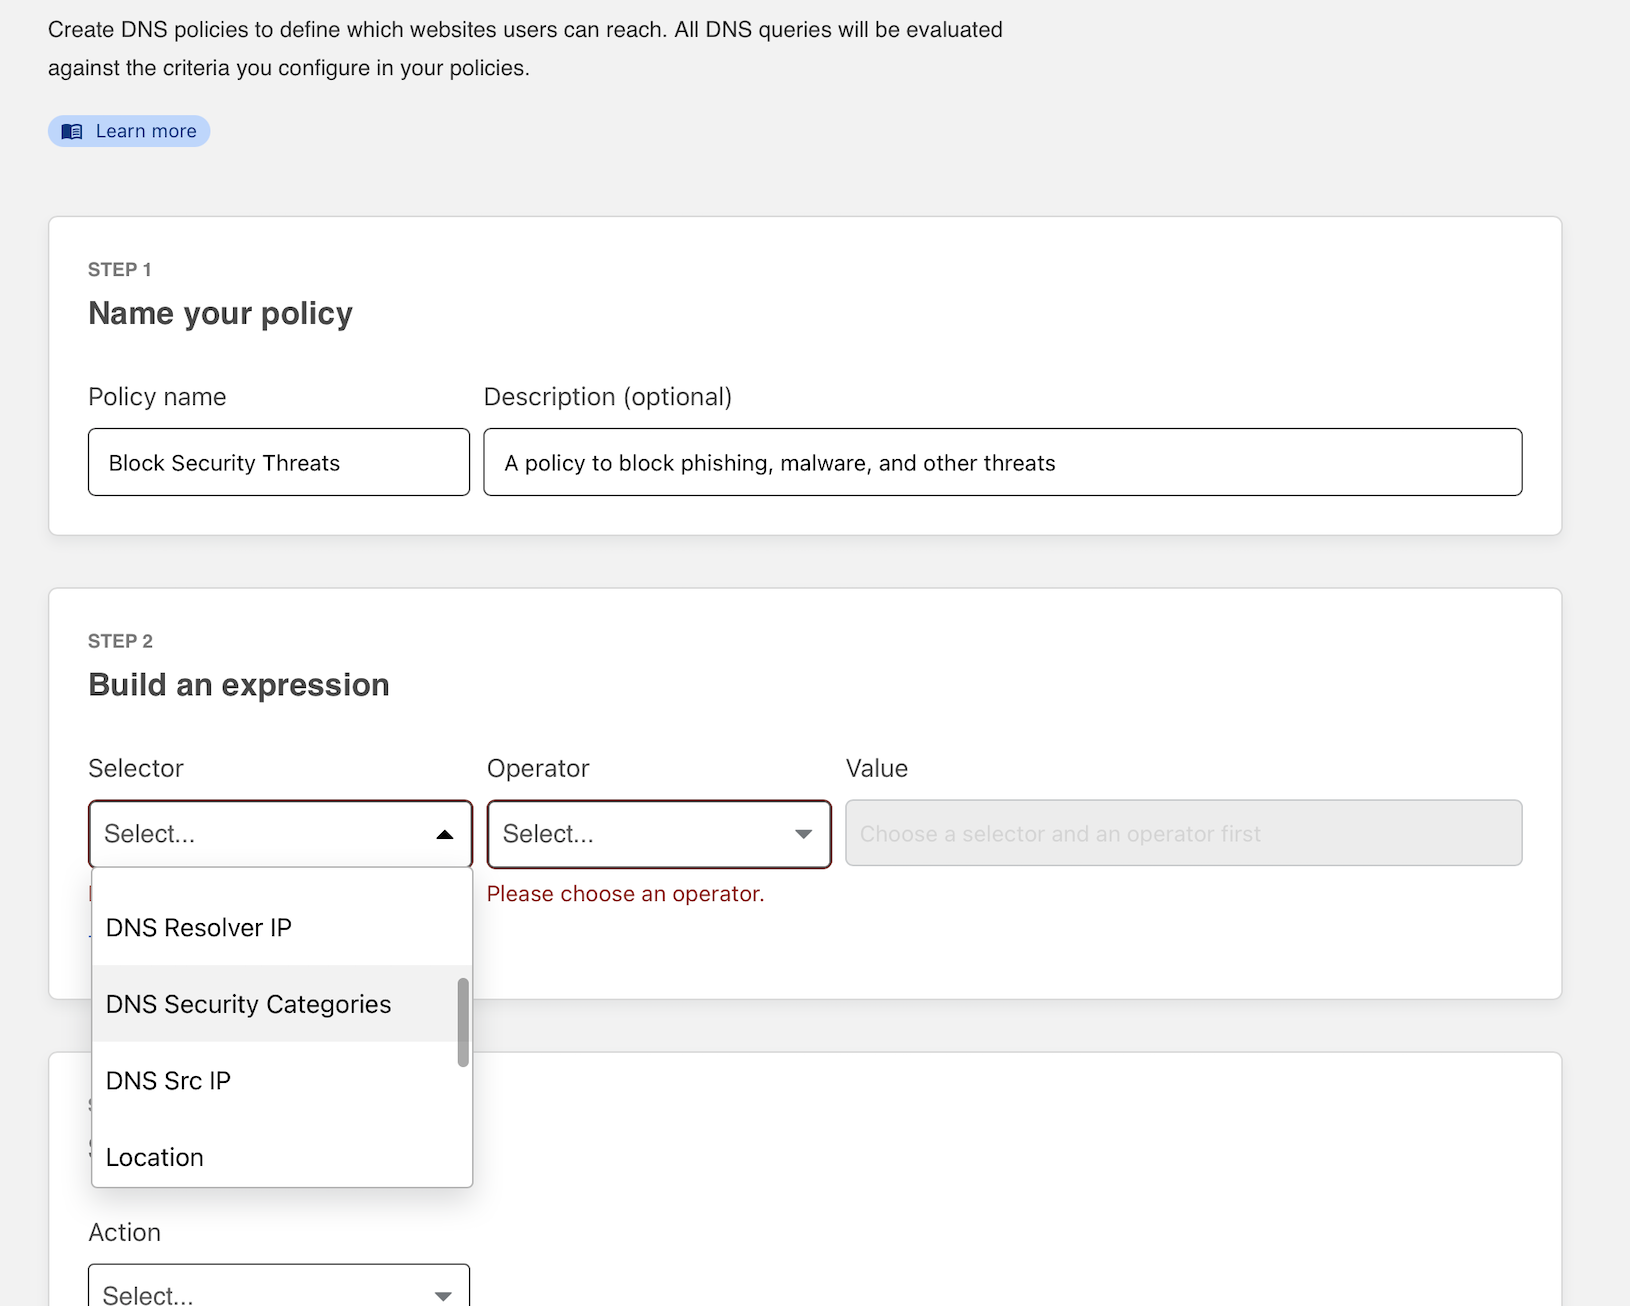Select DNS Src IP from the list

168,1080
